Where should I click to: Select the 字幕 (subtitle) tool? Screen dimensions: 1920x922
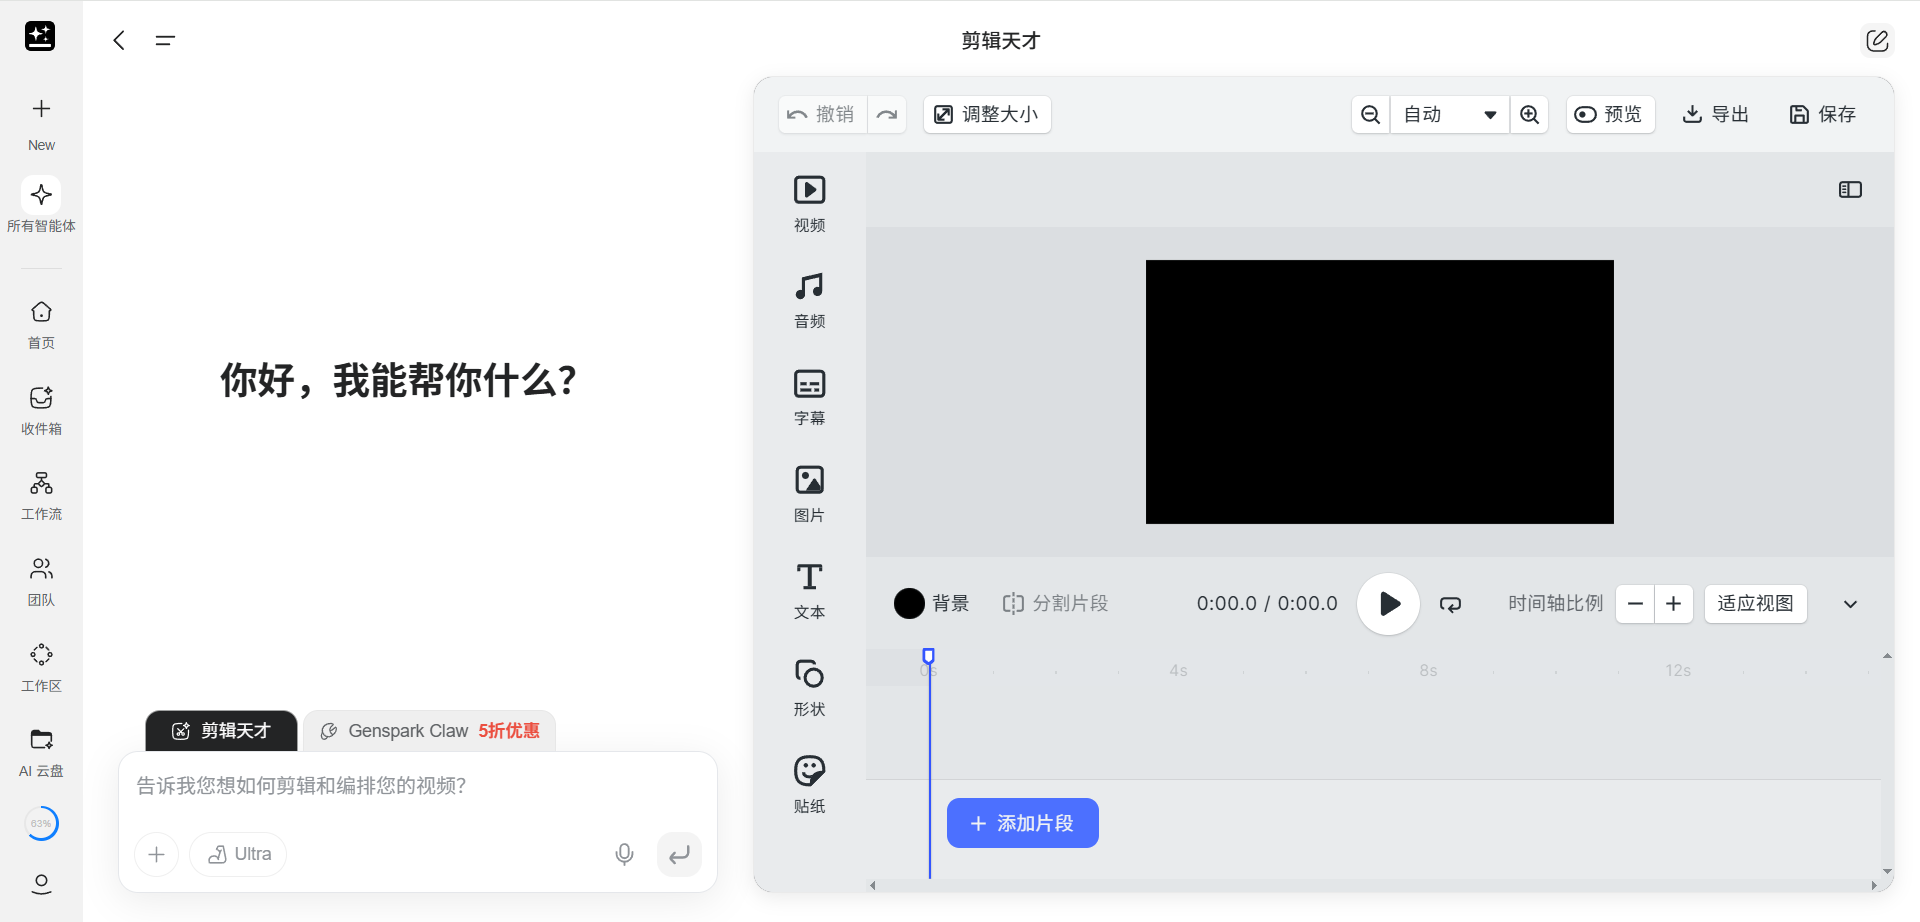coord(809,397)
